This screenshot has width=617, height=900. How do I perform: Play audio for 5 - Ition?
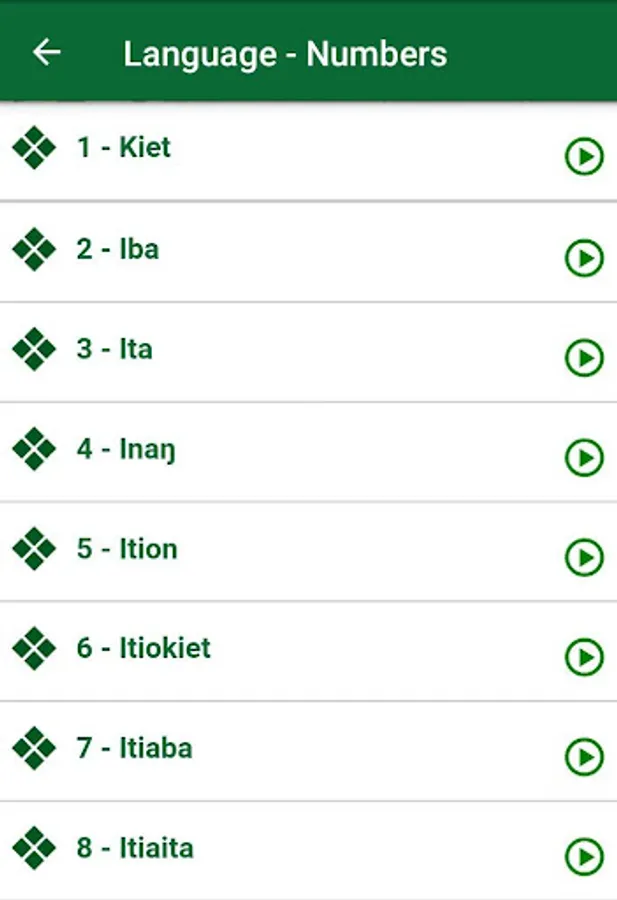[x=584, y=557]
